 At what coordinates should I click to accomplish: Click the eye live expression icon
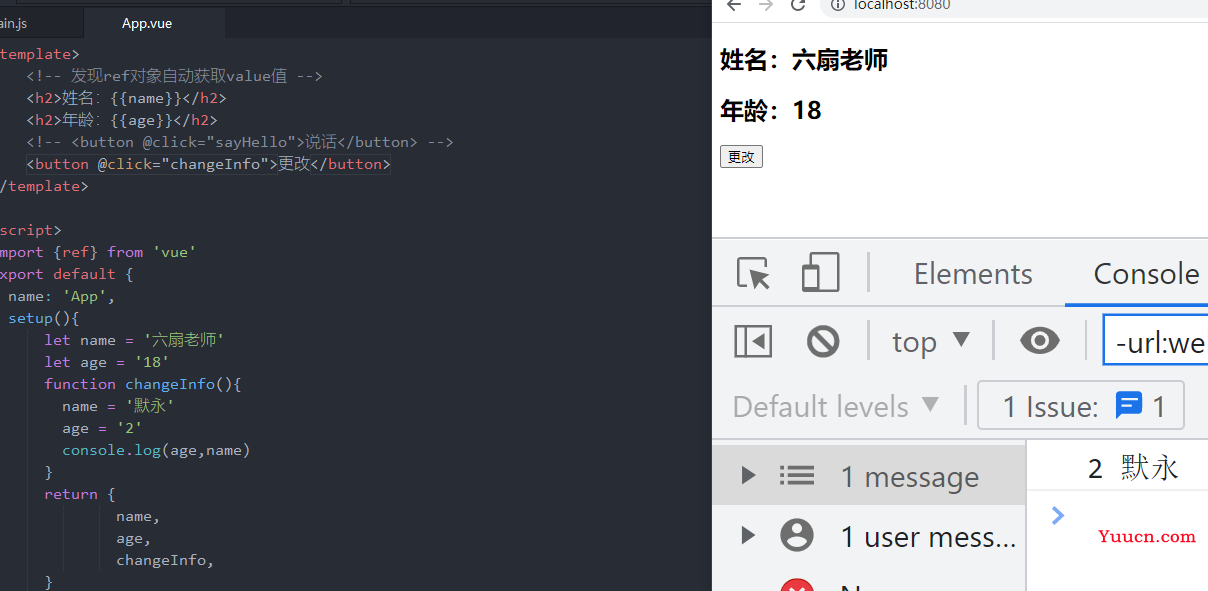(x=1040, y=341)
